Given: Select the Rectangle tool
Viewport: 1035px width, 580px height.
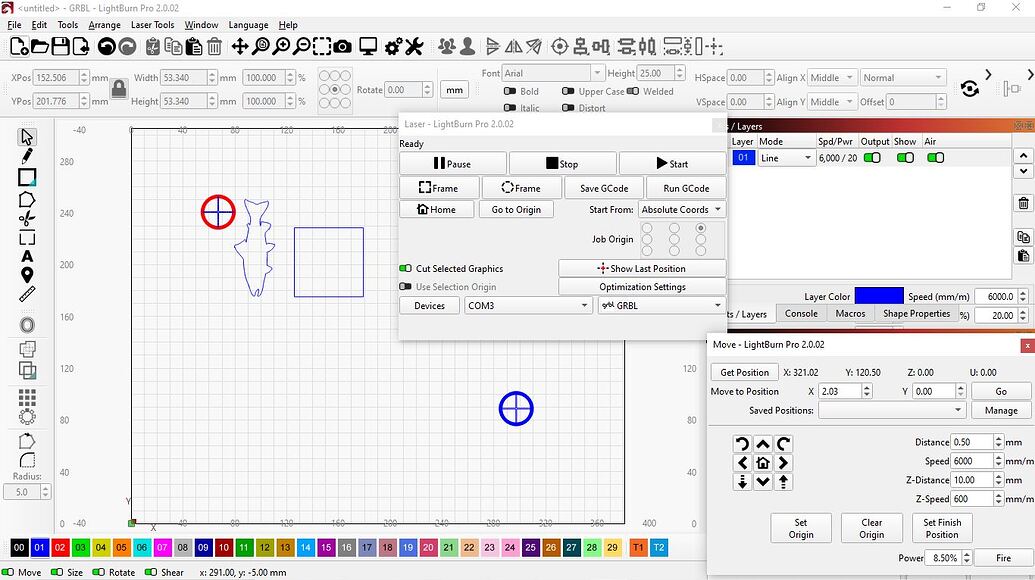Looking at the screenshot, I should point(27,177).
